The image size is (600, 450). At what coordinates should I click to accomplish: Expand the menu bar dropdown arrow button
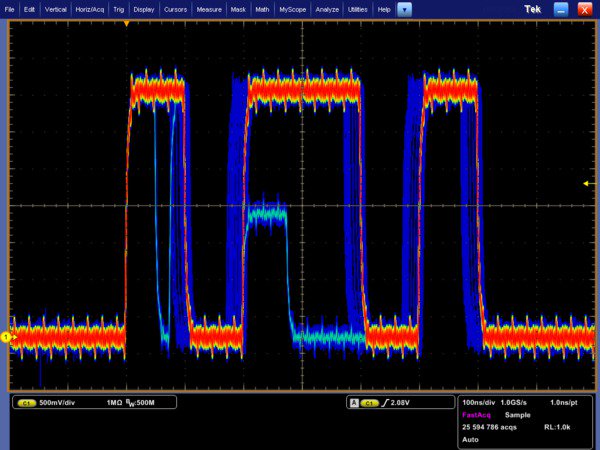click(x=404, y=9)
